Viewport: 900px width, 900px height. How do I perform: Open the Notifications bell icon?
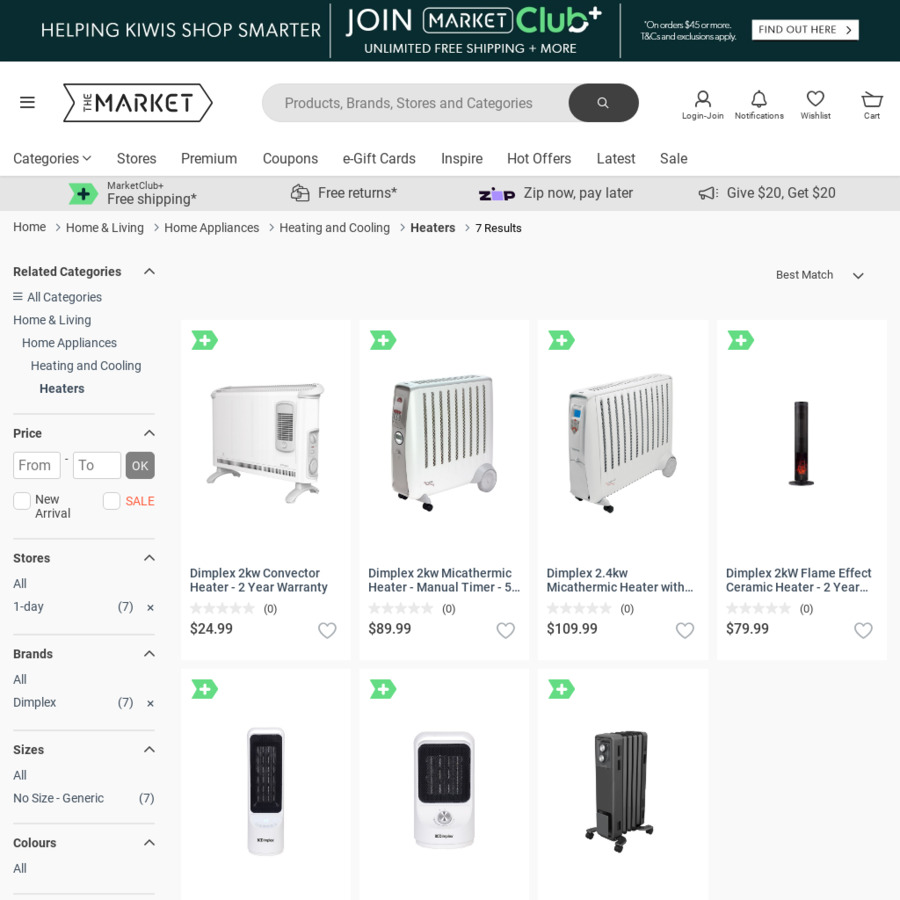[x=759, y=103]
